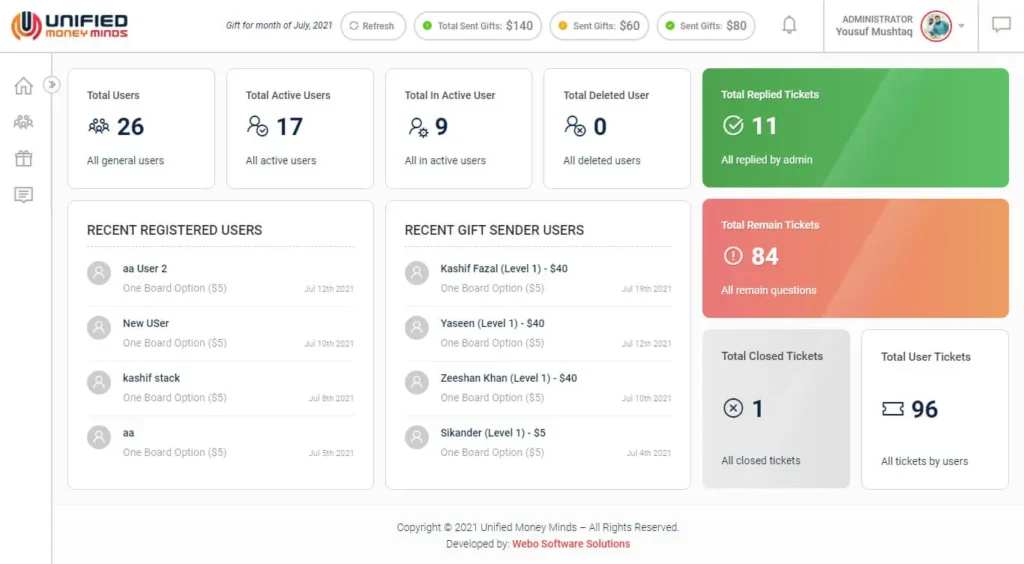Image resolution: width=1024 pixels, height=564 pixels.
Task: Click the notification bell icon
Action: [789, 25]
